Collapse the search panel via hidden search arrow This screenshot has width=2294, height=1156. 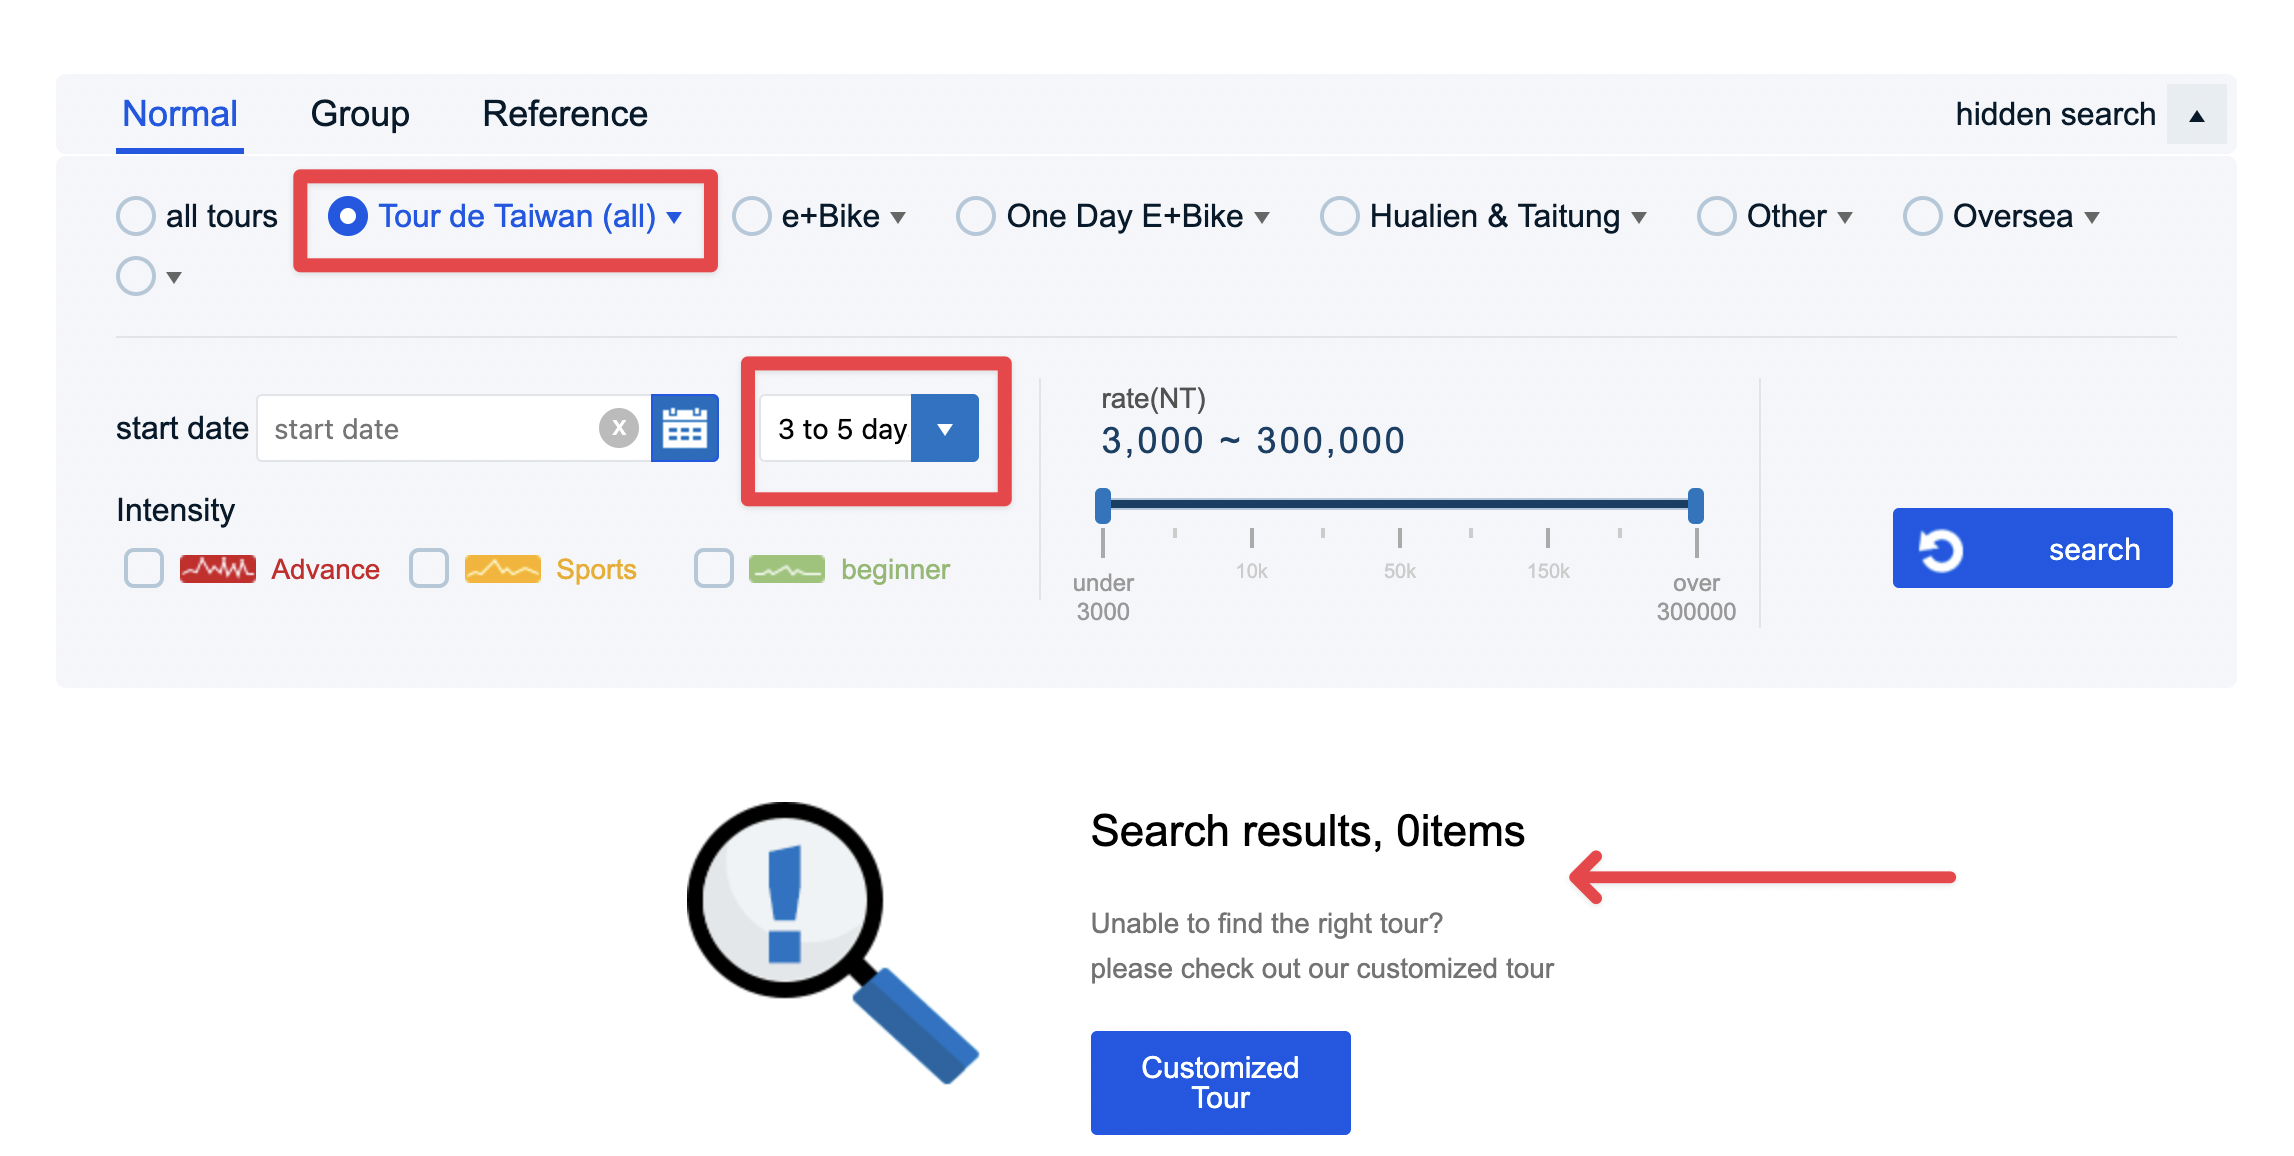coord(2197,114)
